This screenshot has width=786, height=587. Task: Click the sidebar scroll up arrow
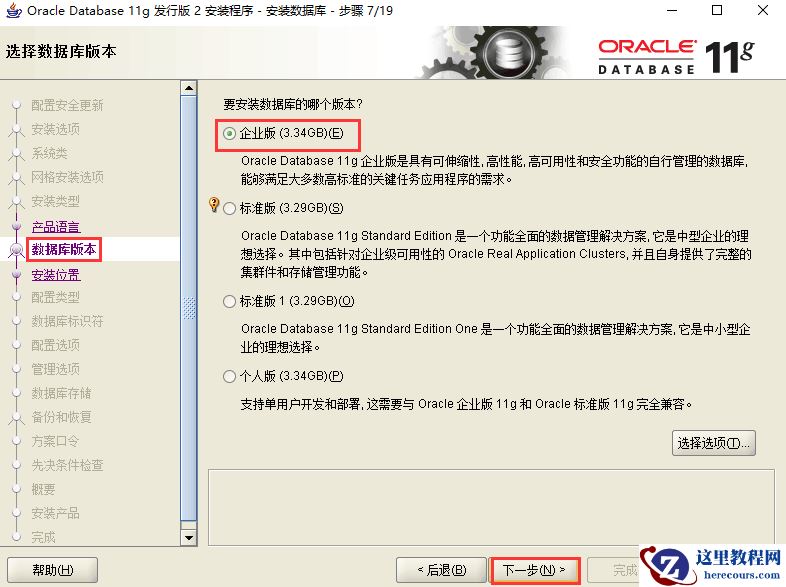(188, 88)
